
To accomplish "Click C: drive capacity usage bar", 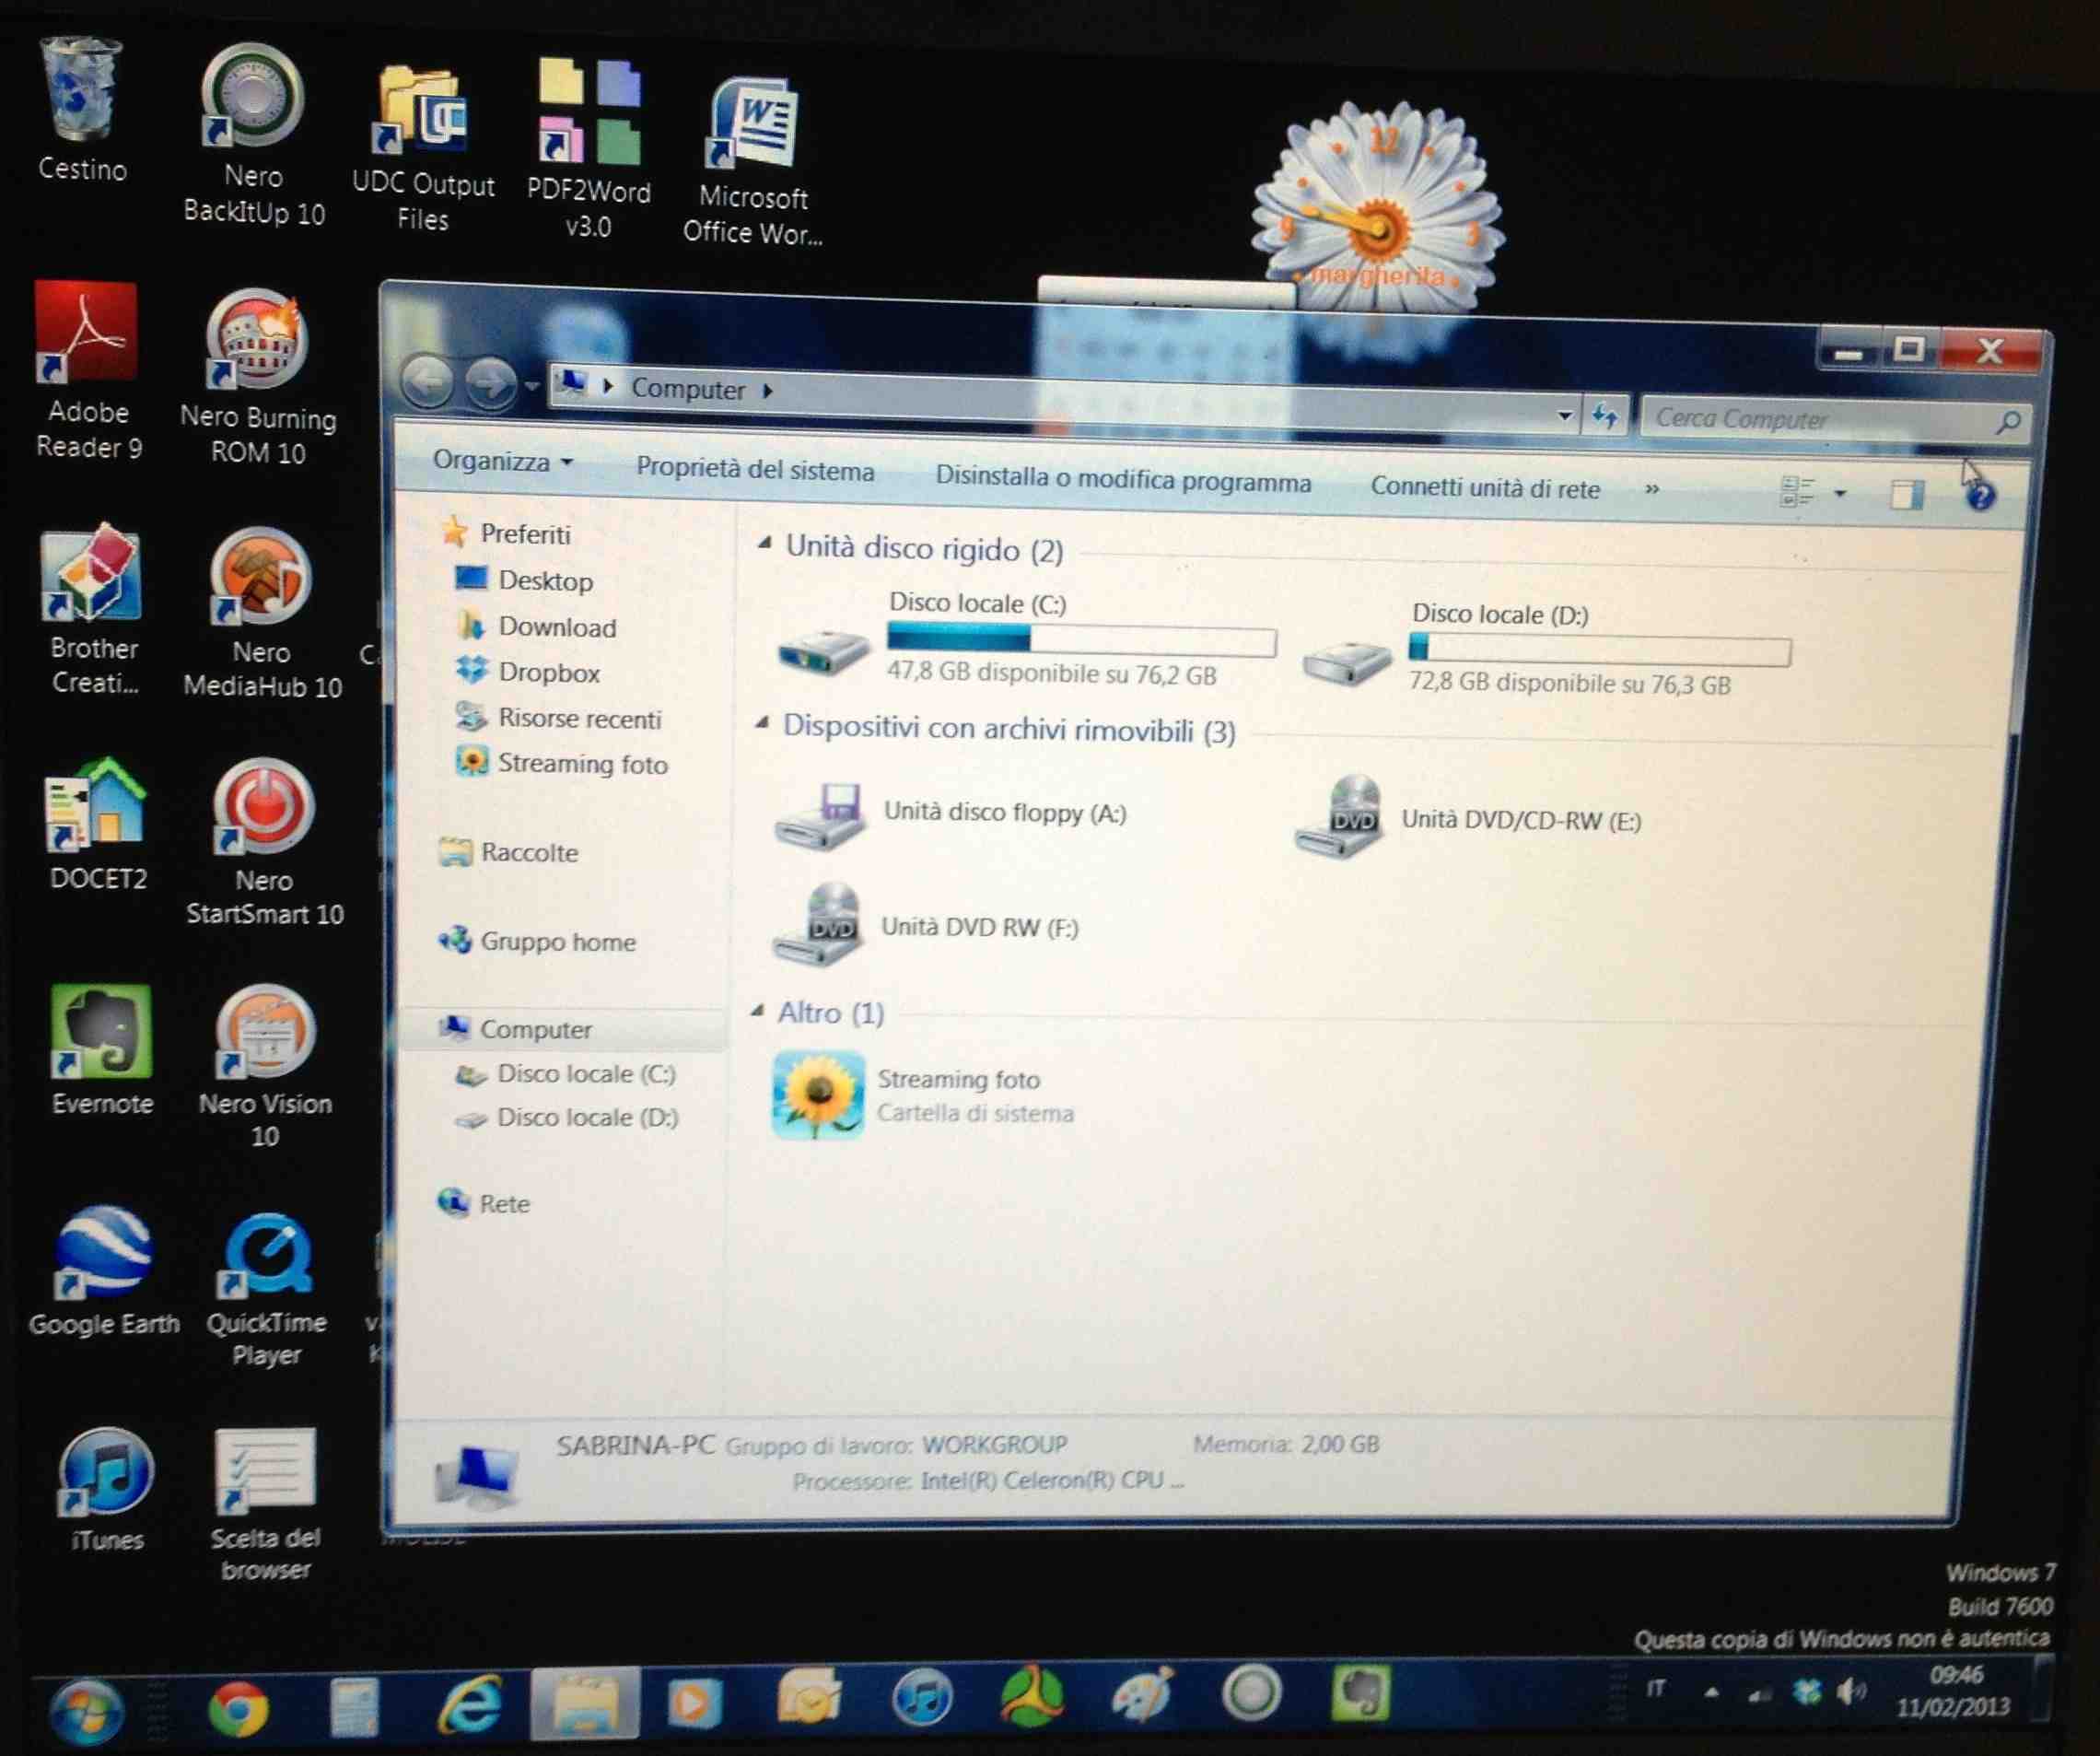I will 1081,639.
